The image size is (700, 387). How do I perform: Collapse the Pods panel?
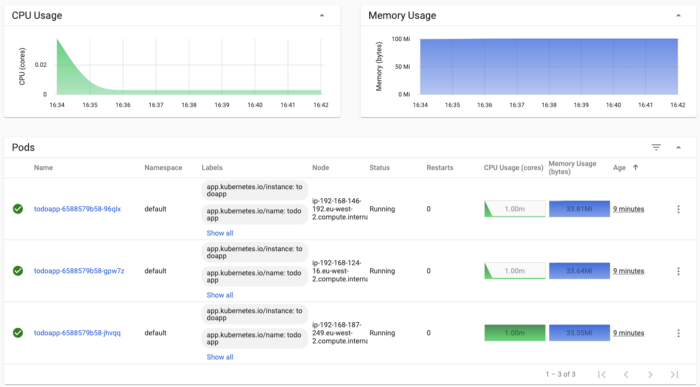coord(678,147)
